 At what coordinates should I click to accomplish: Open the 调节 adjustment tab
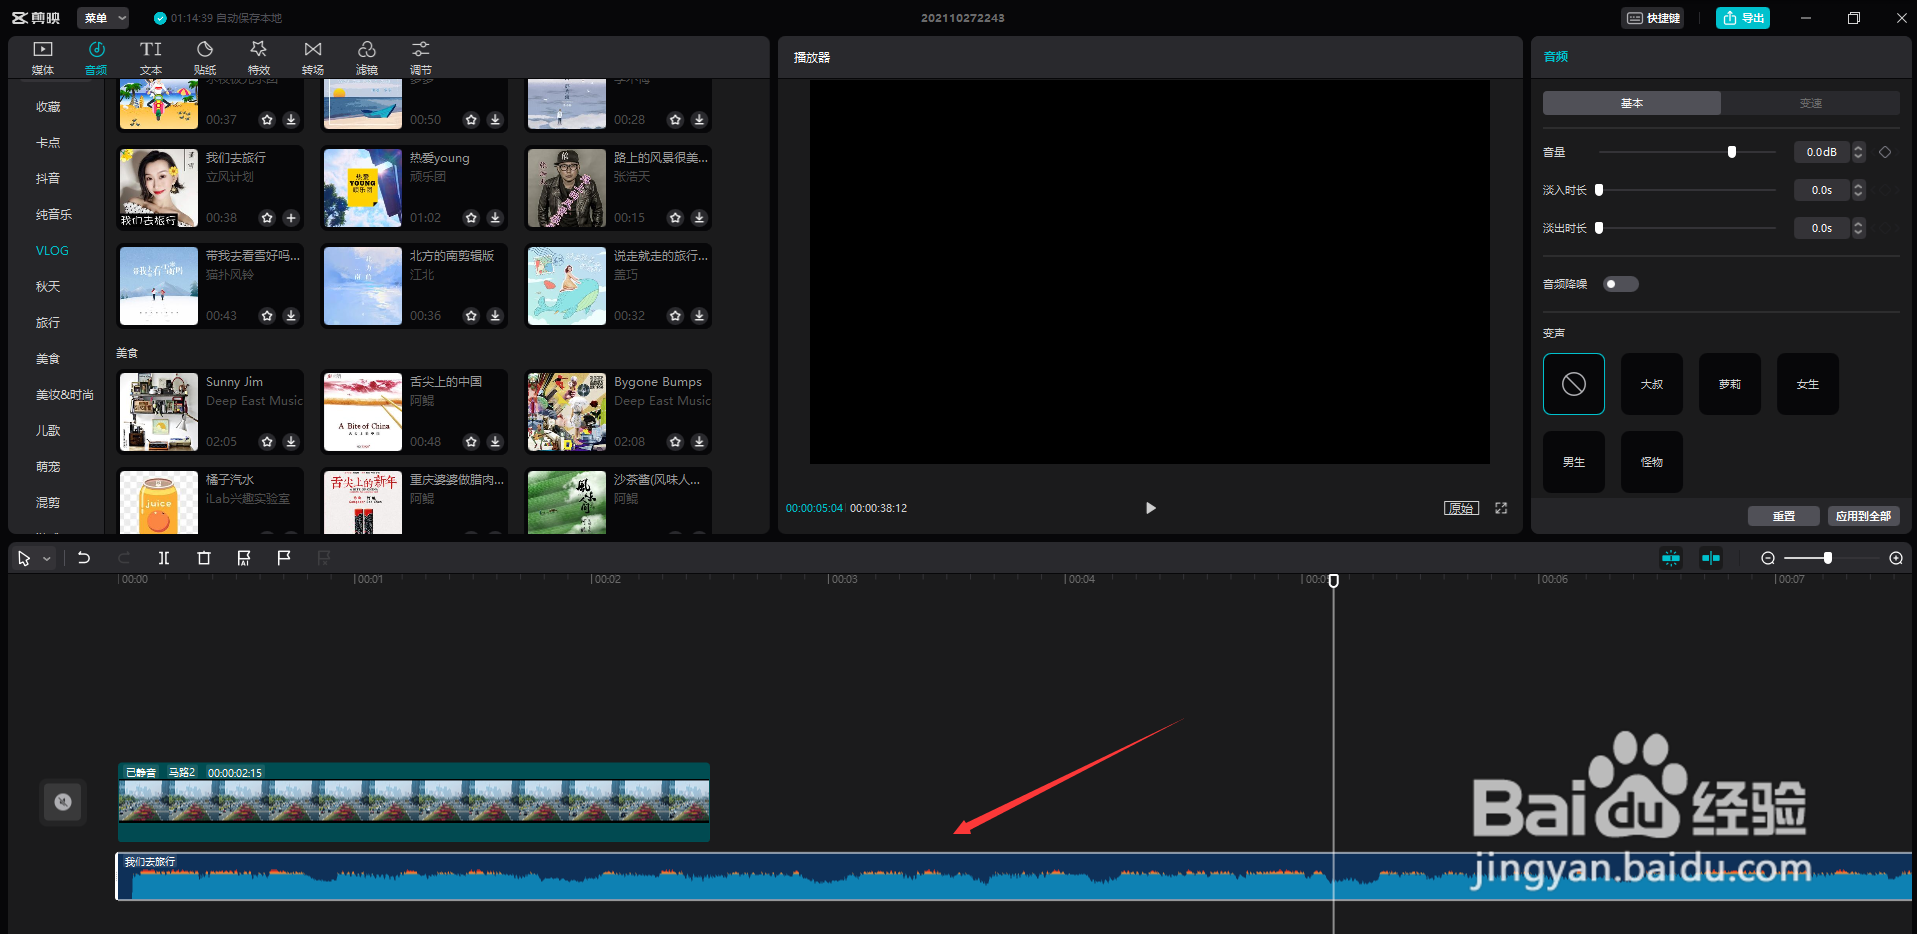(x=421, y=58)
